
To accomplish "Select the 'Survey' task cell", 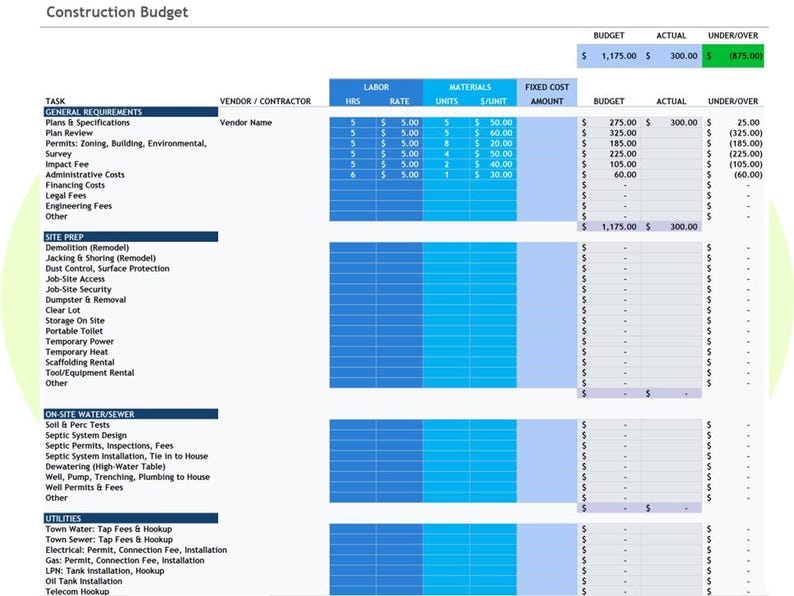I will pos(58,154).
